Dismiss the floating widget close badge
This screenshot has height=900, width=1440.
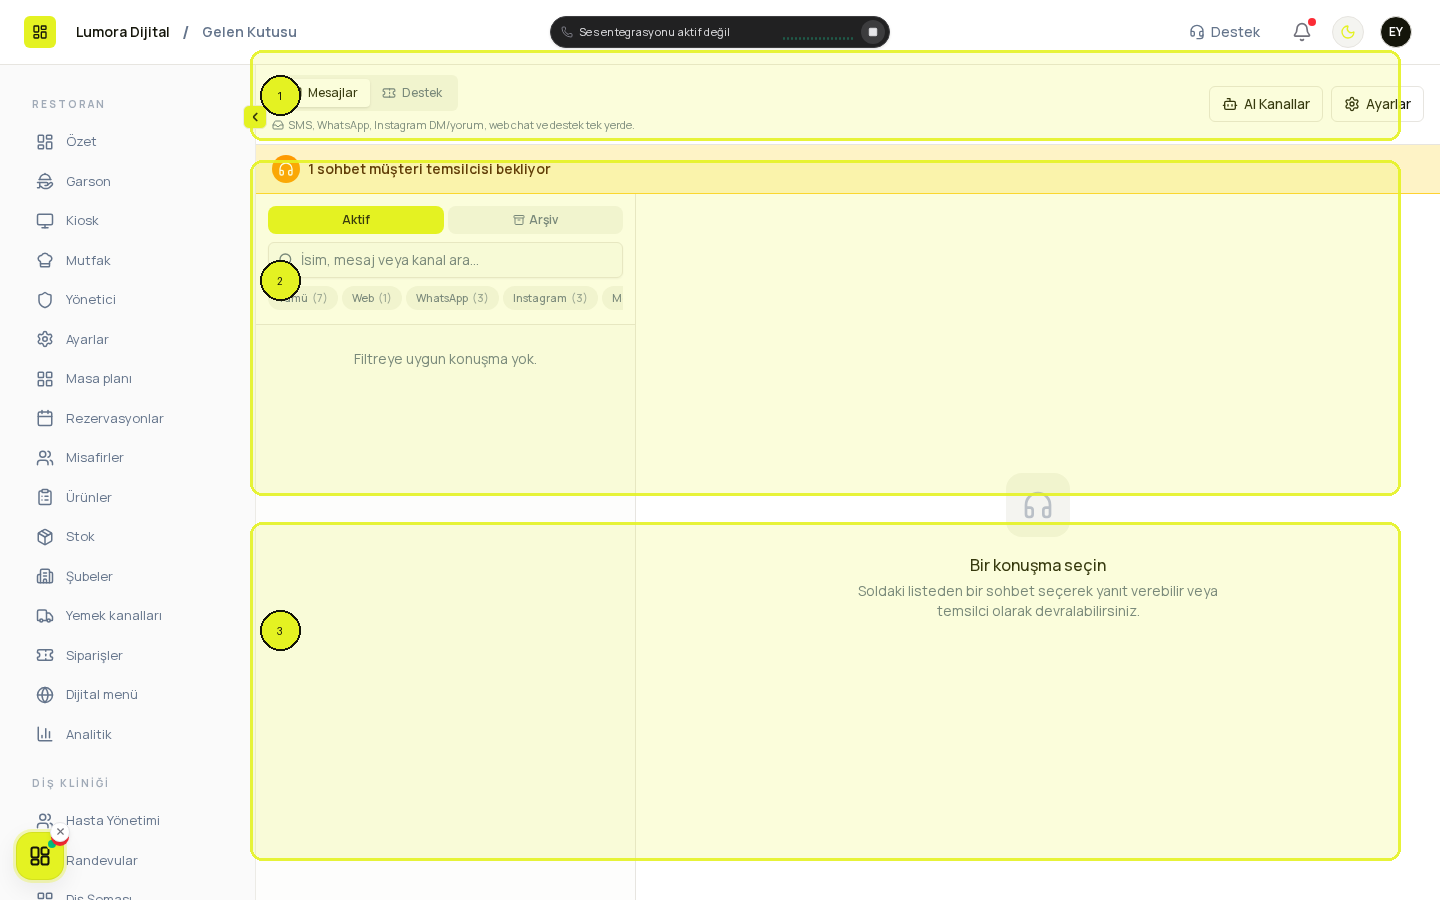[60, 832]
